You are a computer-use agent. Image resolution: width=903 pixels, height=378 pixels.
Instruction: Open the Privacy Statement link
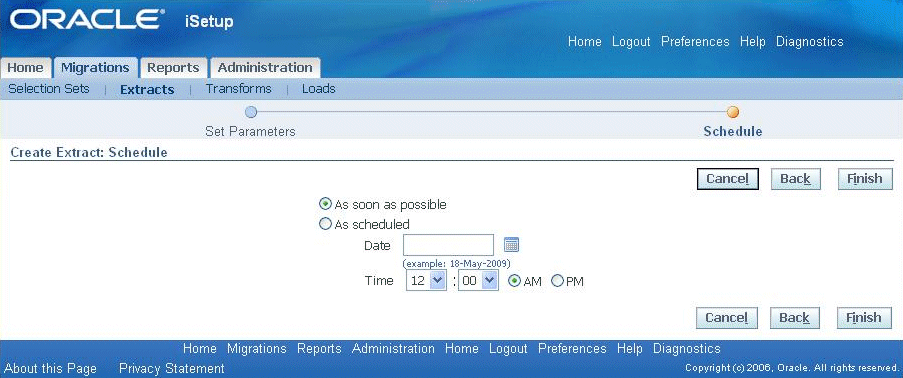click(x=172, y=368)
